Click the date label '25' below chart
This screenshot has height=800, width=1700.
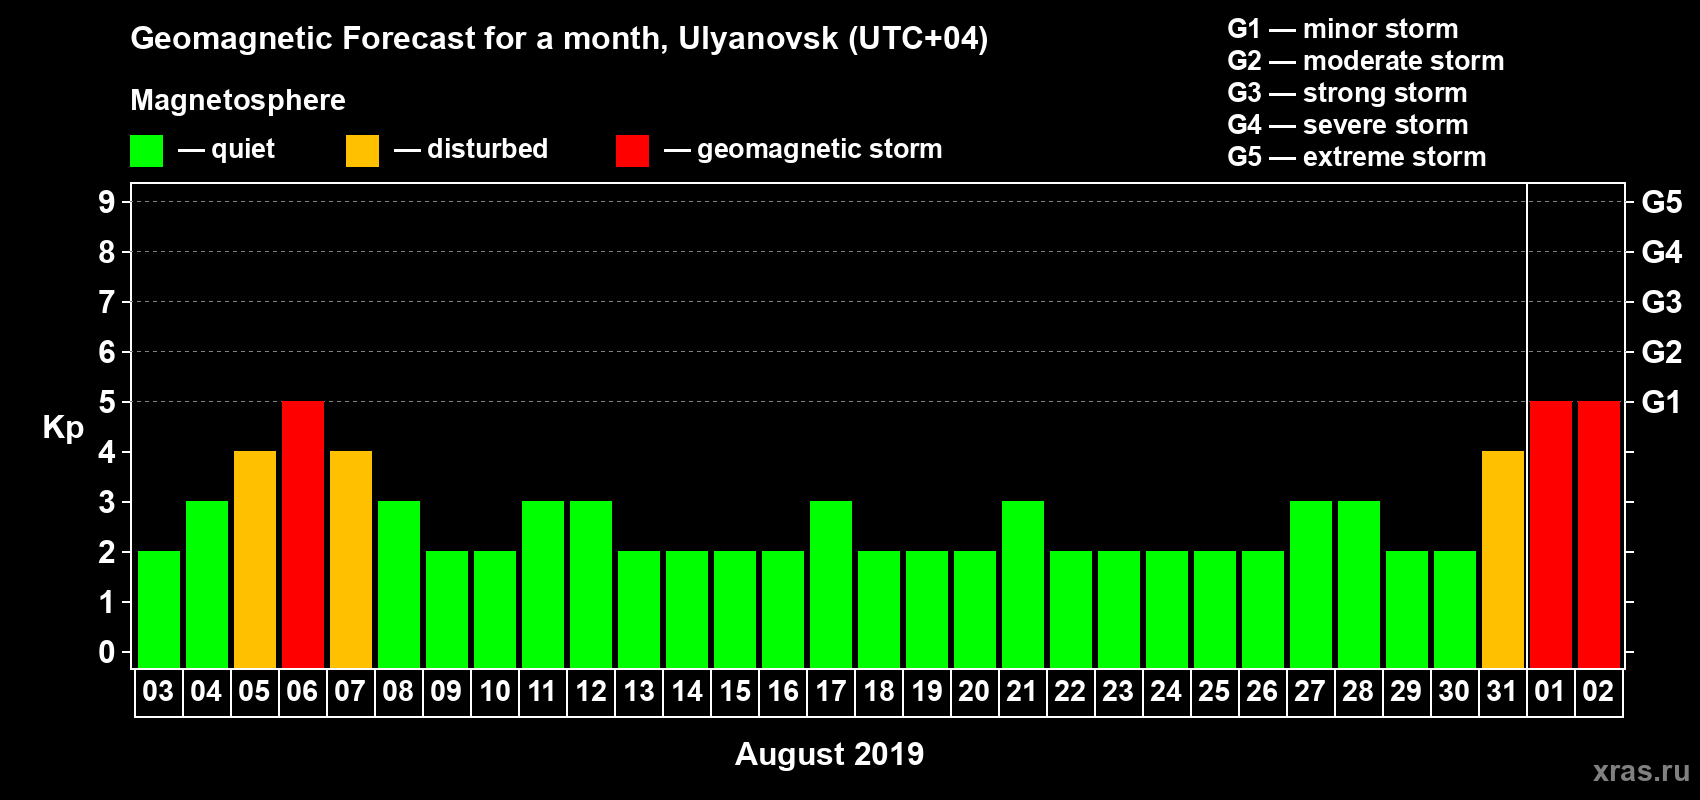tap(1214, 691)
